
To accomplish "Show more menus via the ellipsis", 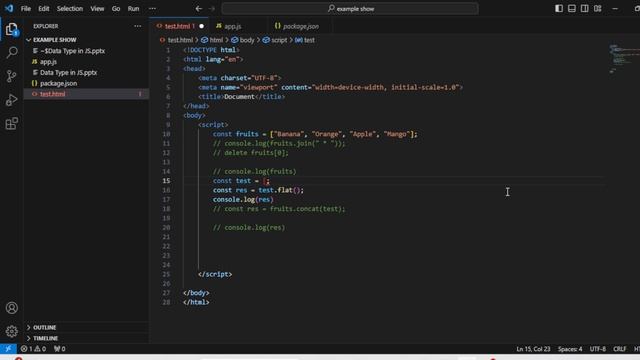I will click(x=152, y=9).
